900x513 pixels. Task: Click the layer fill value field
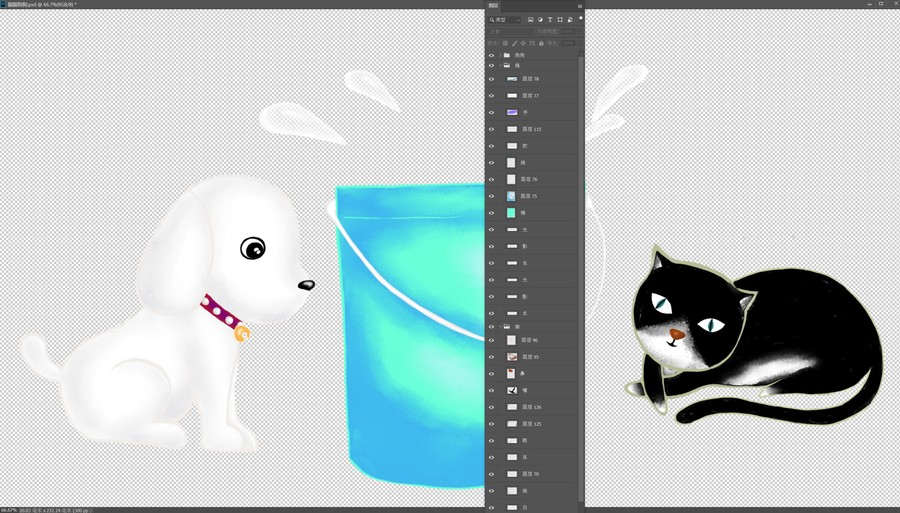(568, 43)
